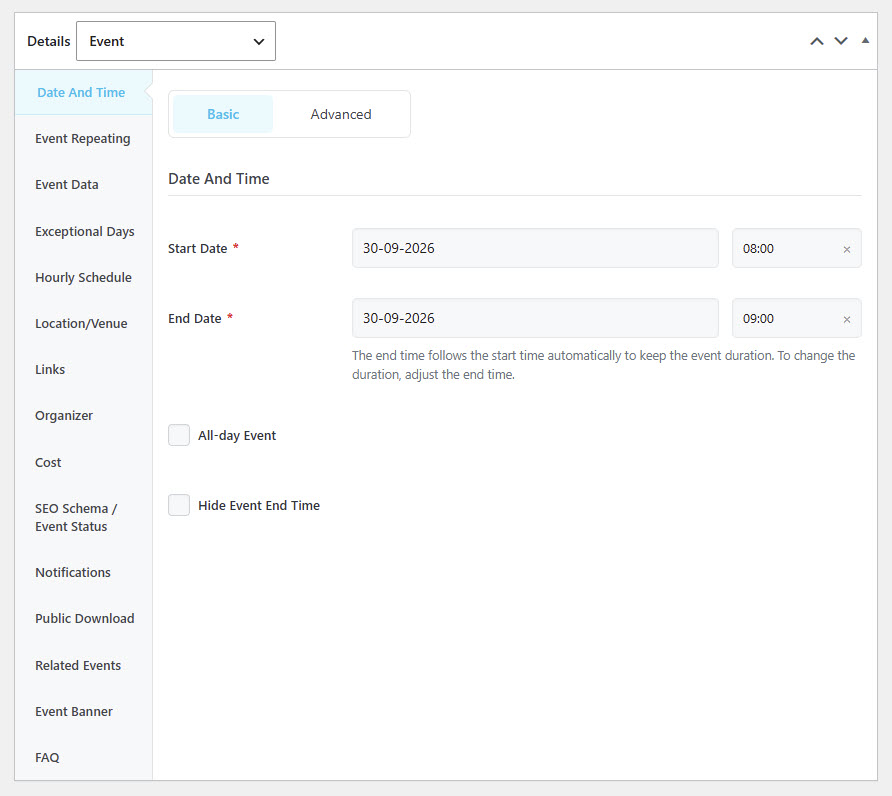Check the Hide Event End Time box
This screenshot has height=796, width=892.
tap(179, 505)
